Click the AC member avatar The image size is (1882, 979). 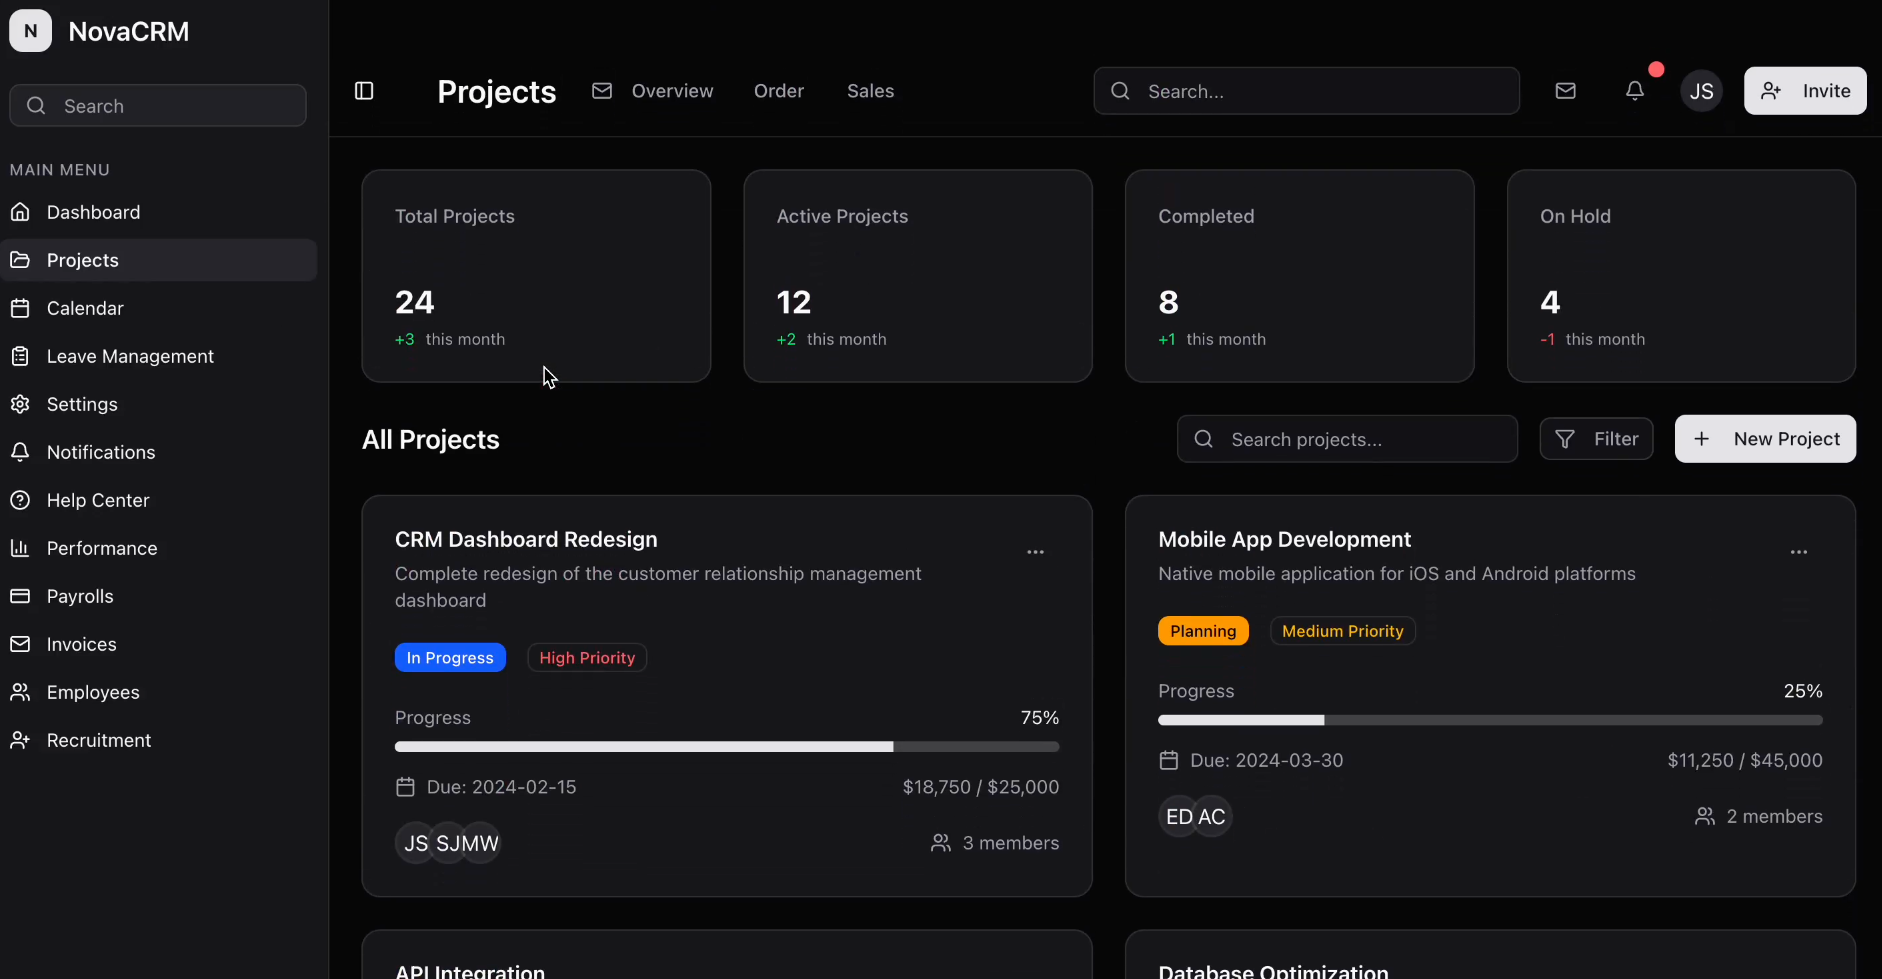1212,817
